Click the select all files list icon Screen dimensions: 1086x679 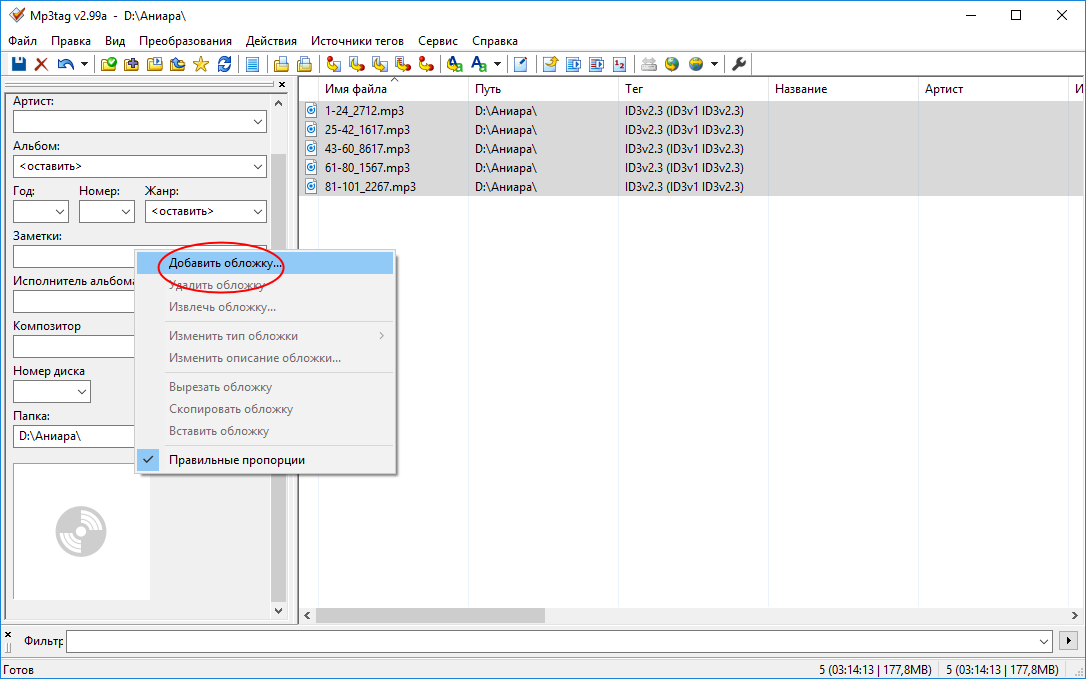[253, 64]
